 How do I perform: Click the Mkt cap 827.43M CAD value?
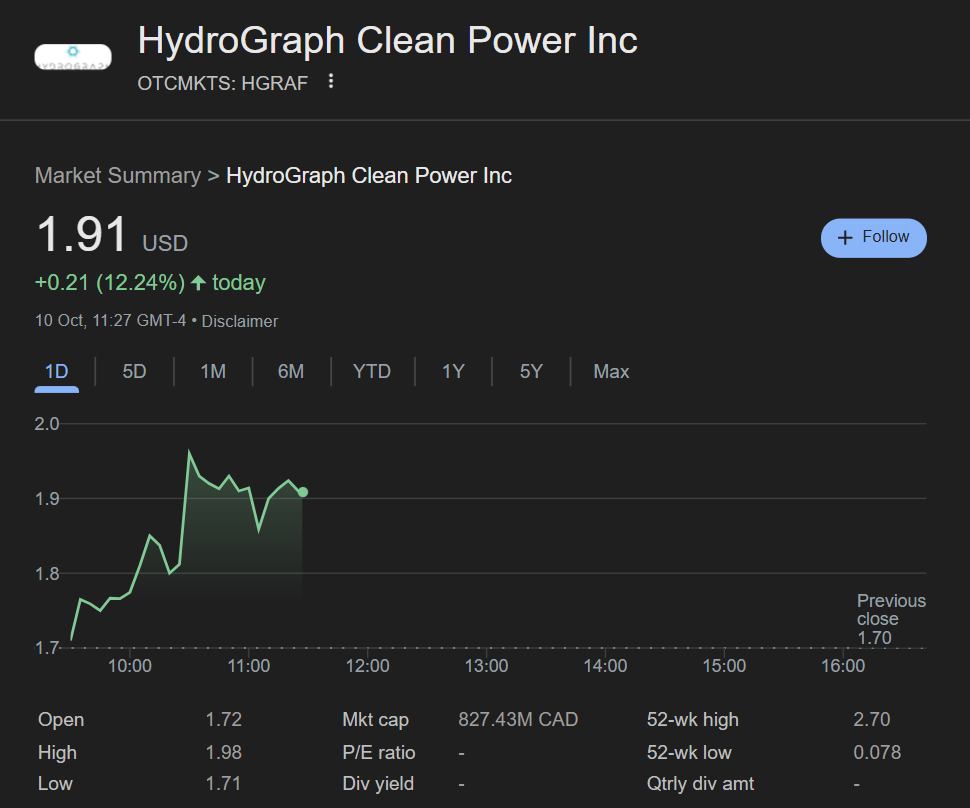click(518, 720)
